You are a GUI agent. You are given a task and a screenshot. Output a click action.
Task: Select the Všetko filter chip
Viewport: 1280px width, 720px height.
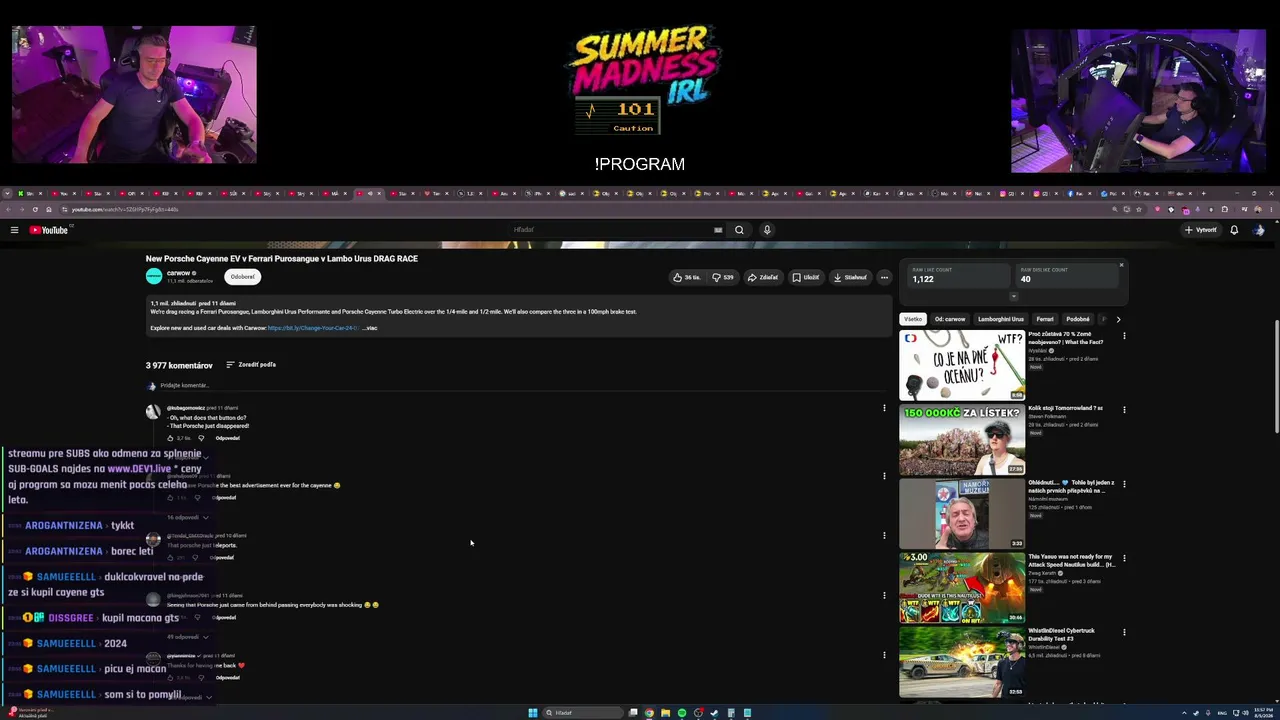[913, 319]
